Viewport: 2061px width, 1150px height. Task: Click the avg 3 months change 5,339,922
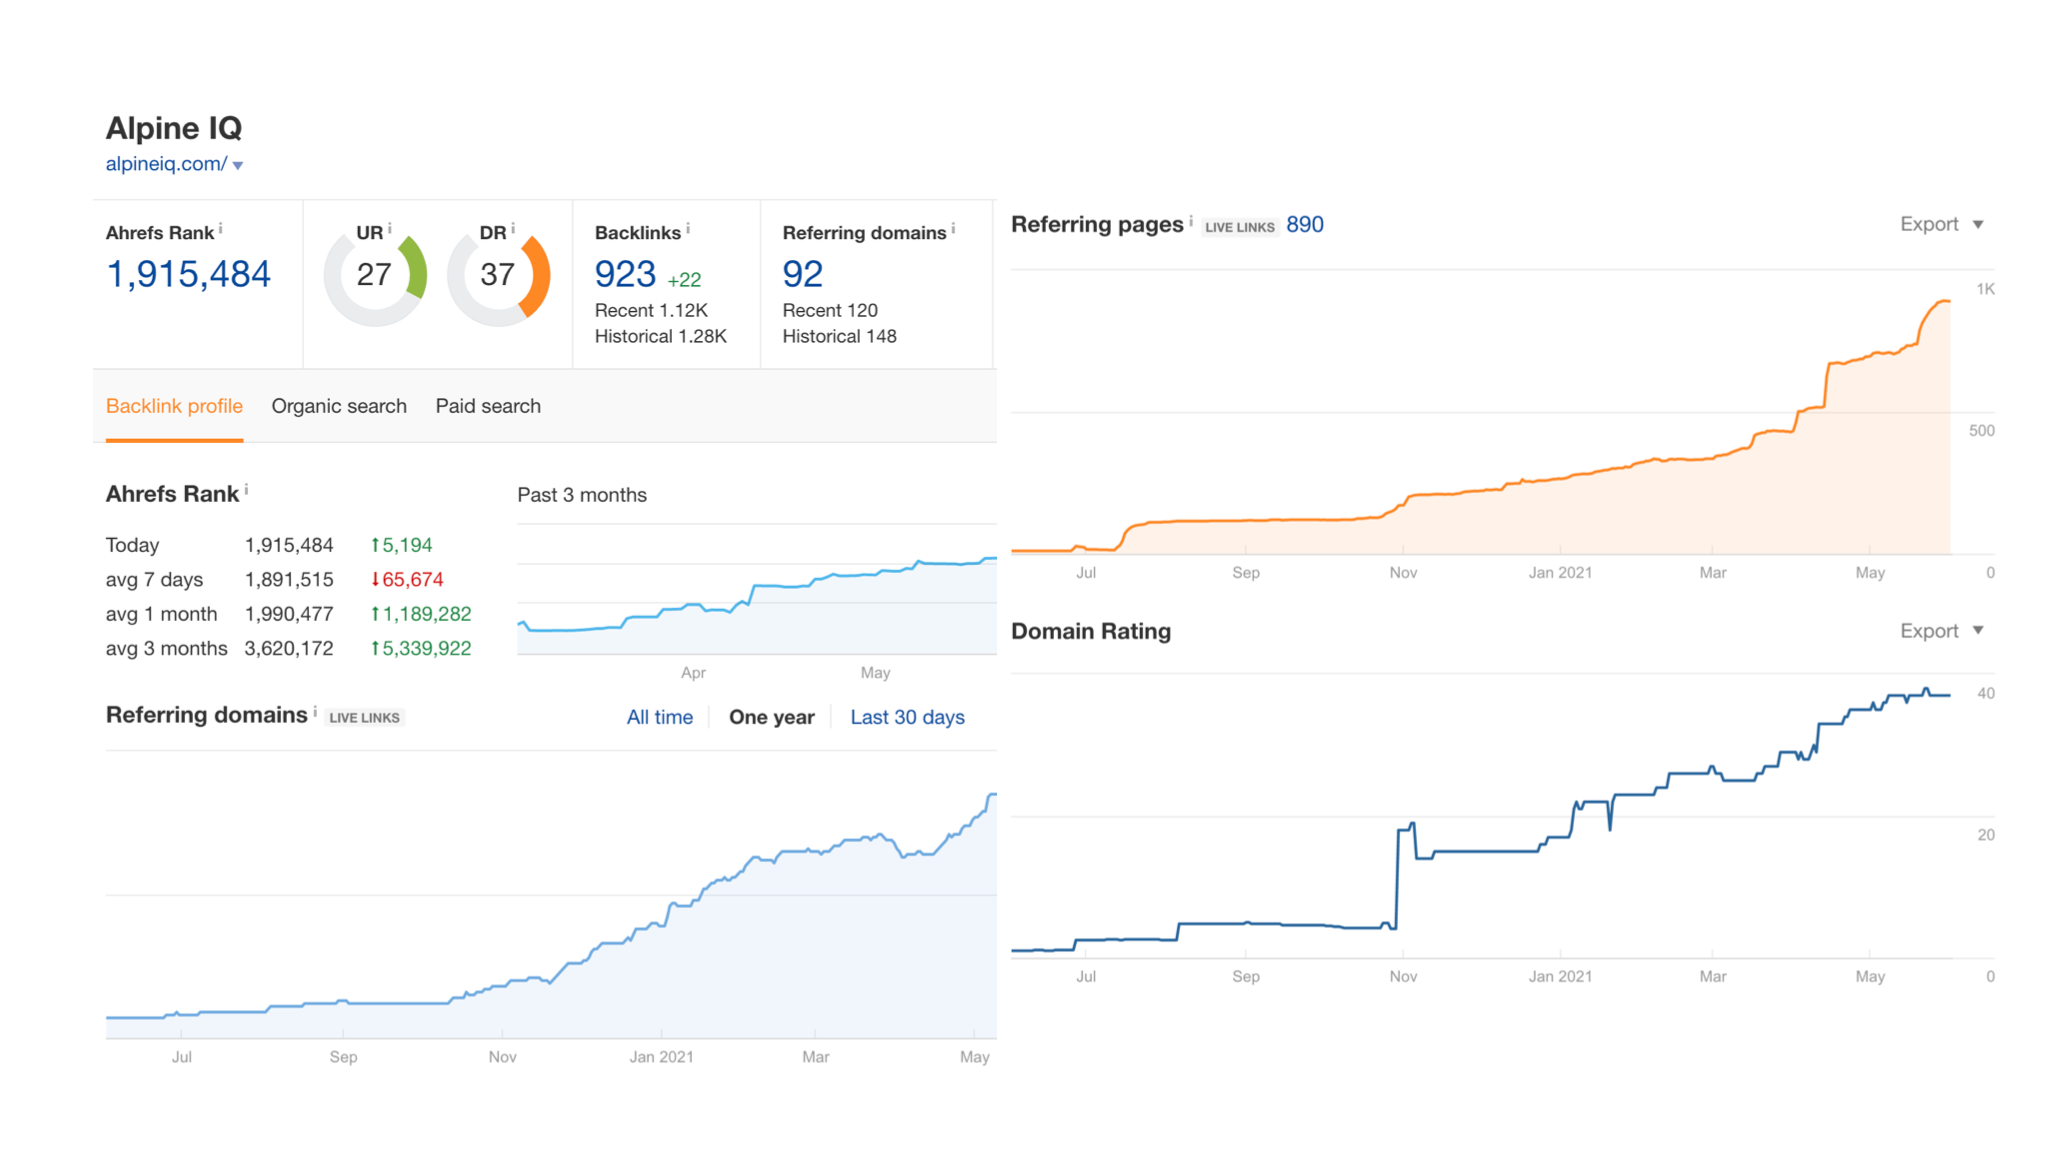(421, 648)
